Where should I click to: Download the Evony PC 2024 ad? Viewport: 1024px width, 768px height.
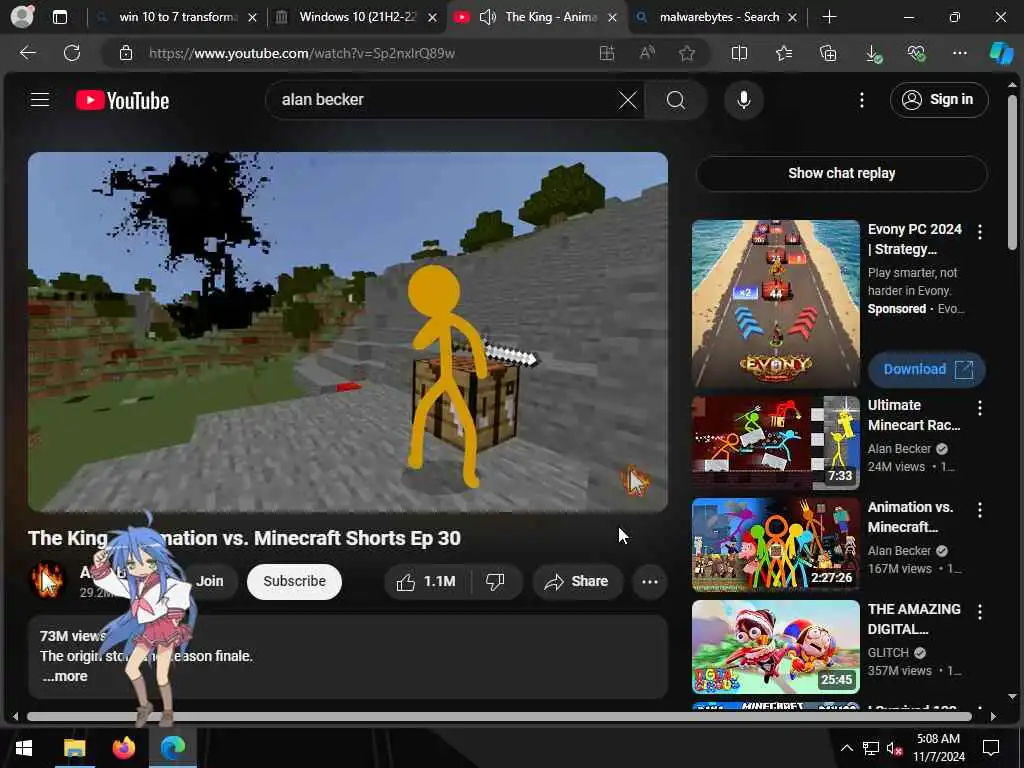pos(927,370)
